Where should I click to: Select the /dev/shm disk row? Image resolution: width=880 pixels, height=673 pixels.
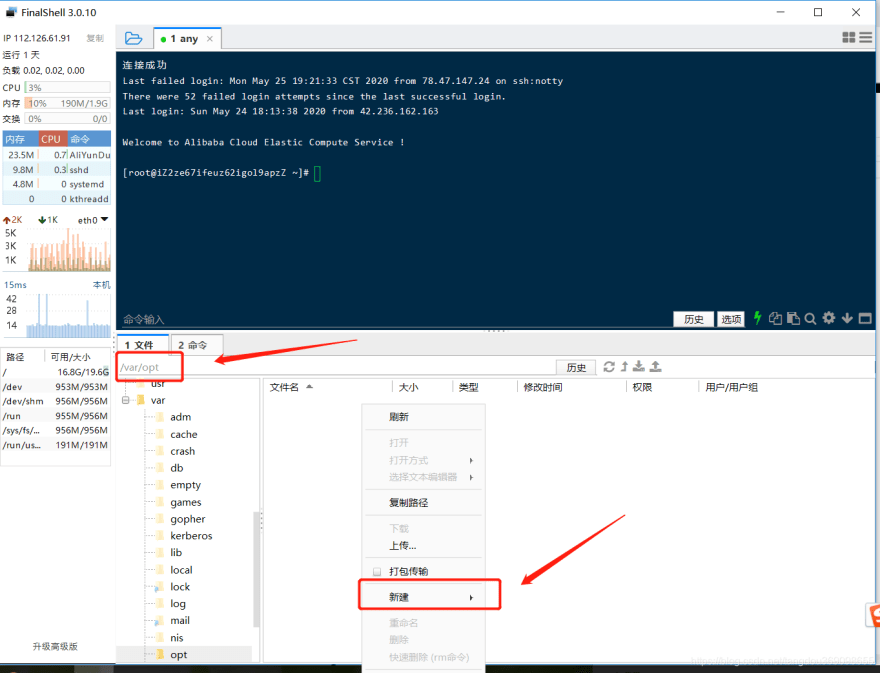(56, 401)
